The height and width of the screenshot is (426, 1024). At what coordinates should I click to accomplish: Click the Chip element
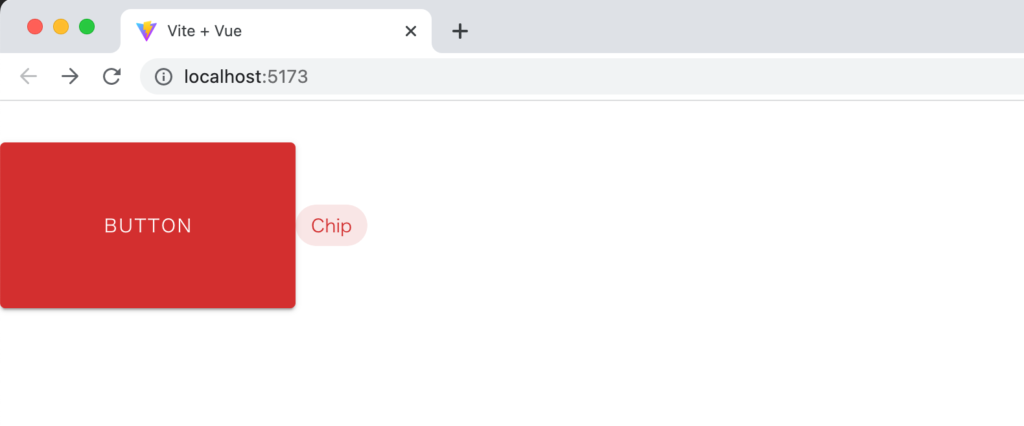[x=332, y=225]
